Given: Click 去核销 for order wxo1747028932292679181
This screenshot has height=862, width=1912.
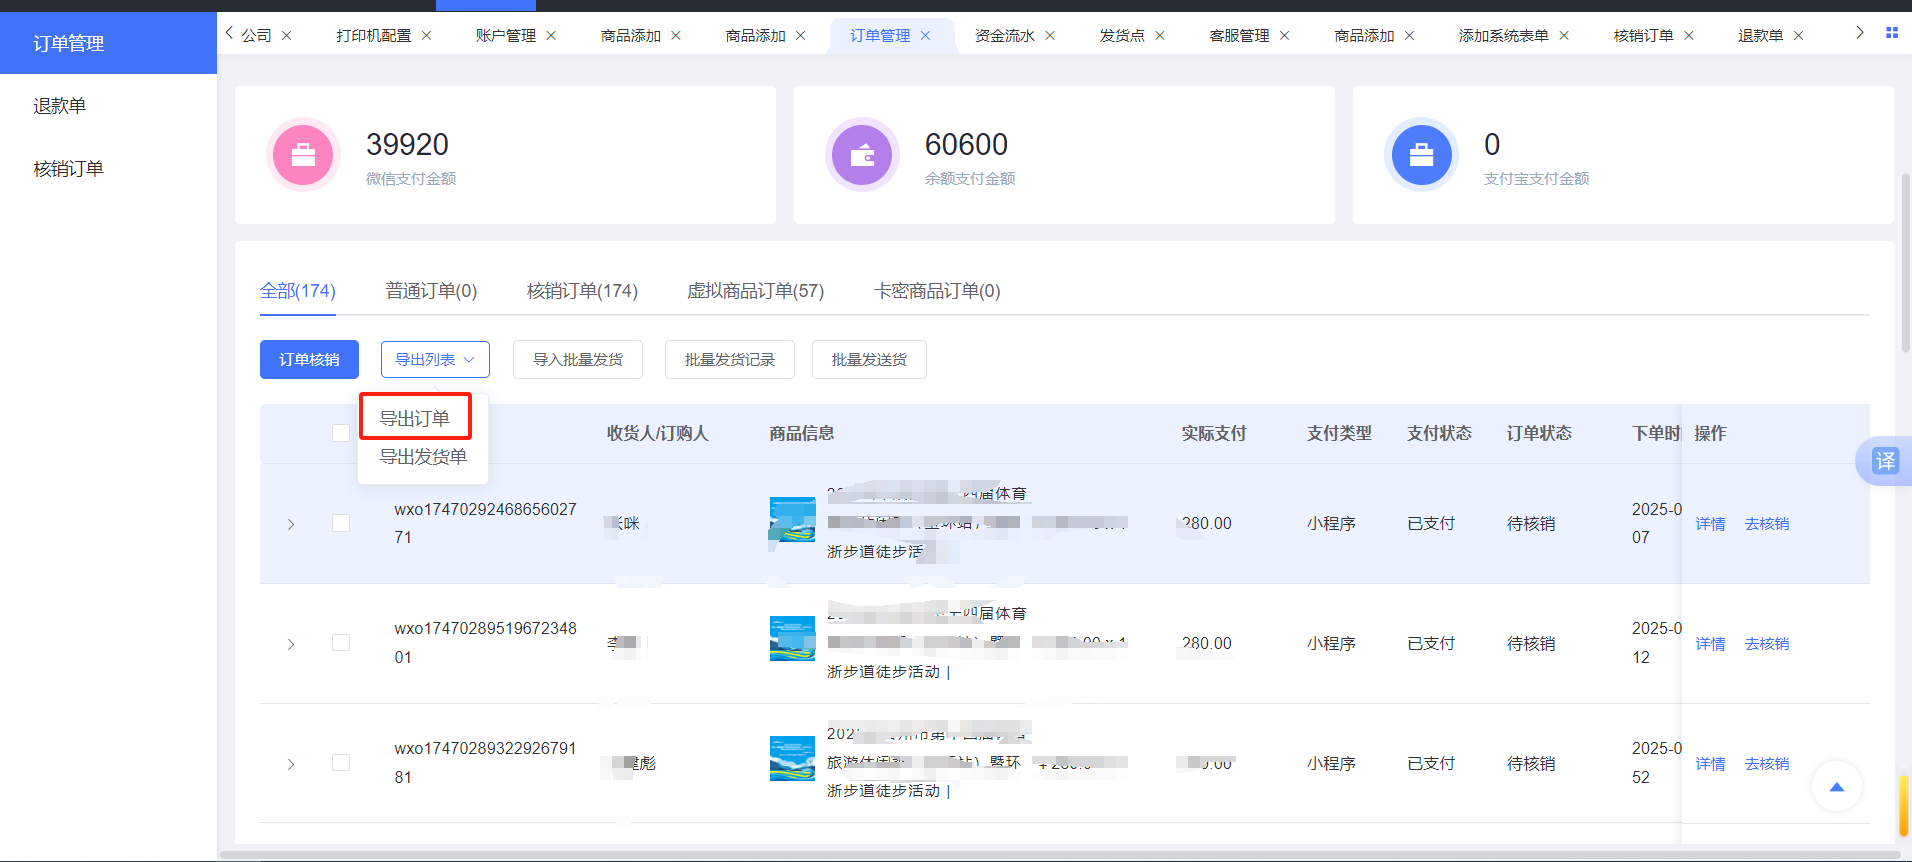Looking at the screenshot, I should click(1767, 764).
